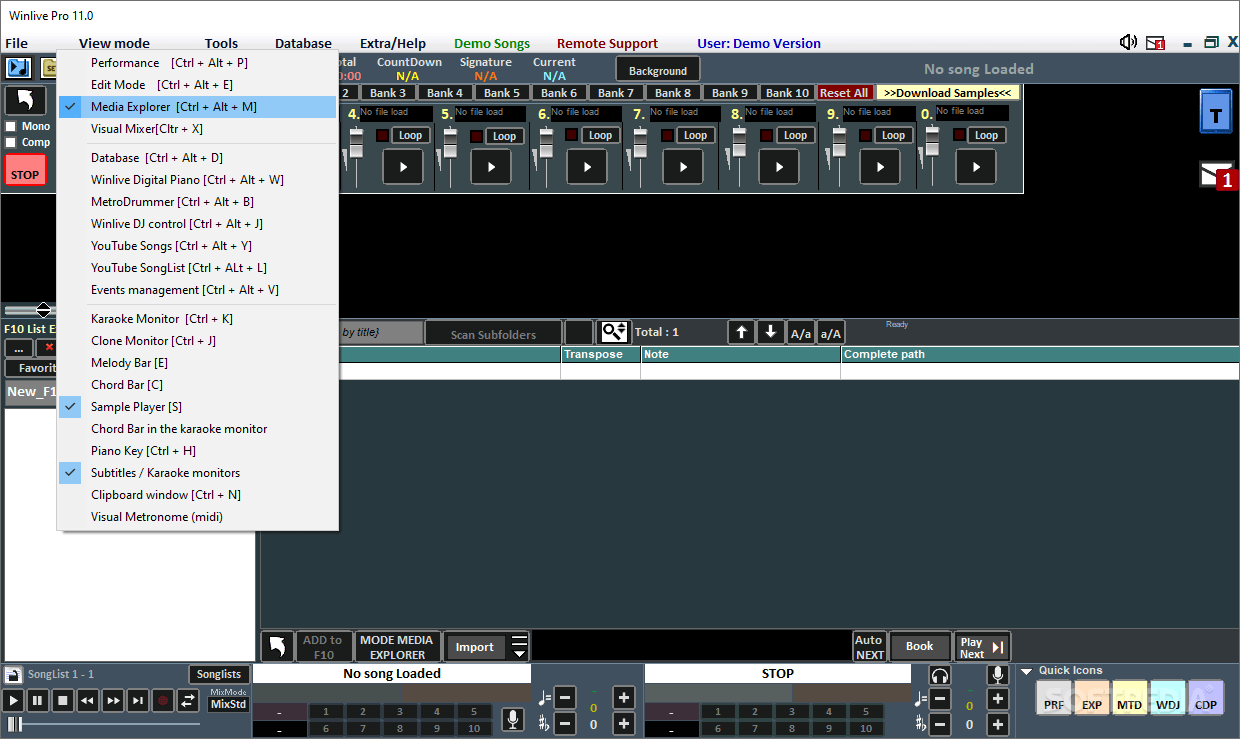Enable the Comp checkbox
Viewport: 1240px width, 739px height.
click(11, 143)
